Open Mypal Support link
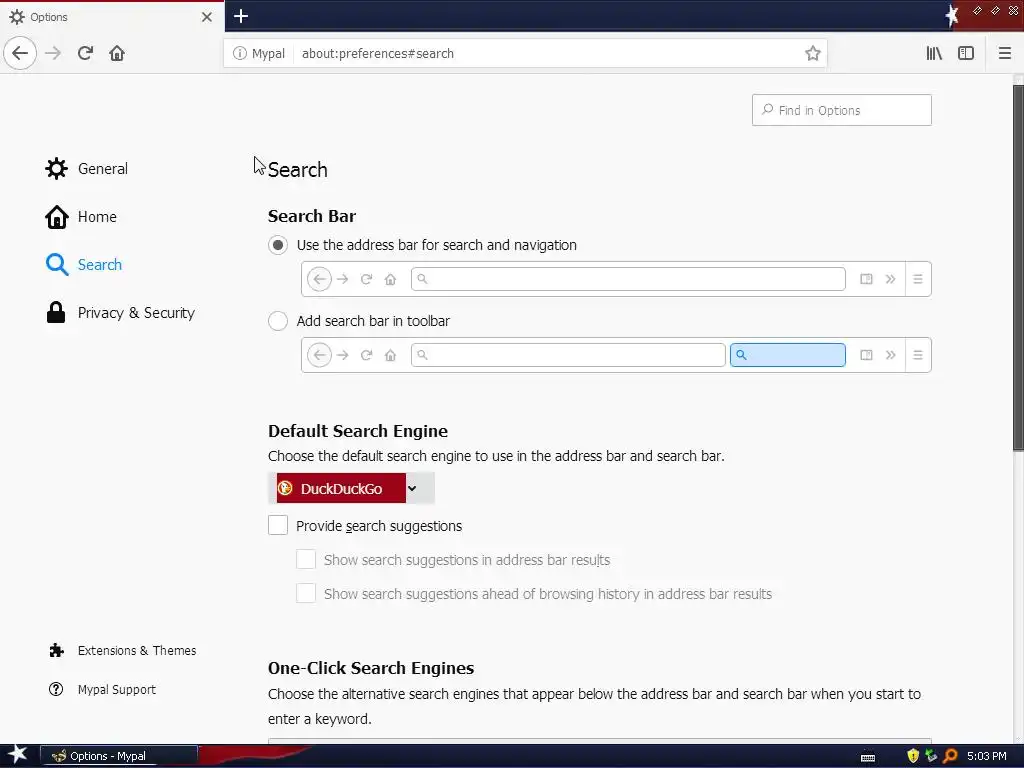 (x=102, y=690)
